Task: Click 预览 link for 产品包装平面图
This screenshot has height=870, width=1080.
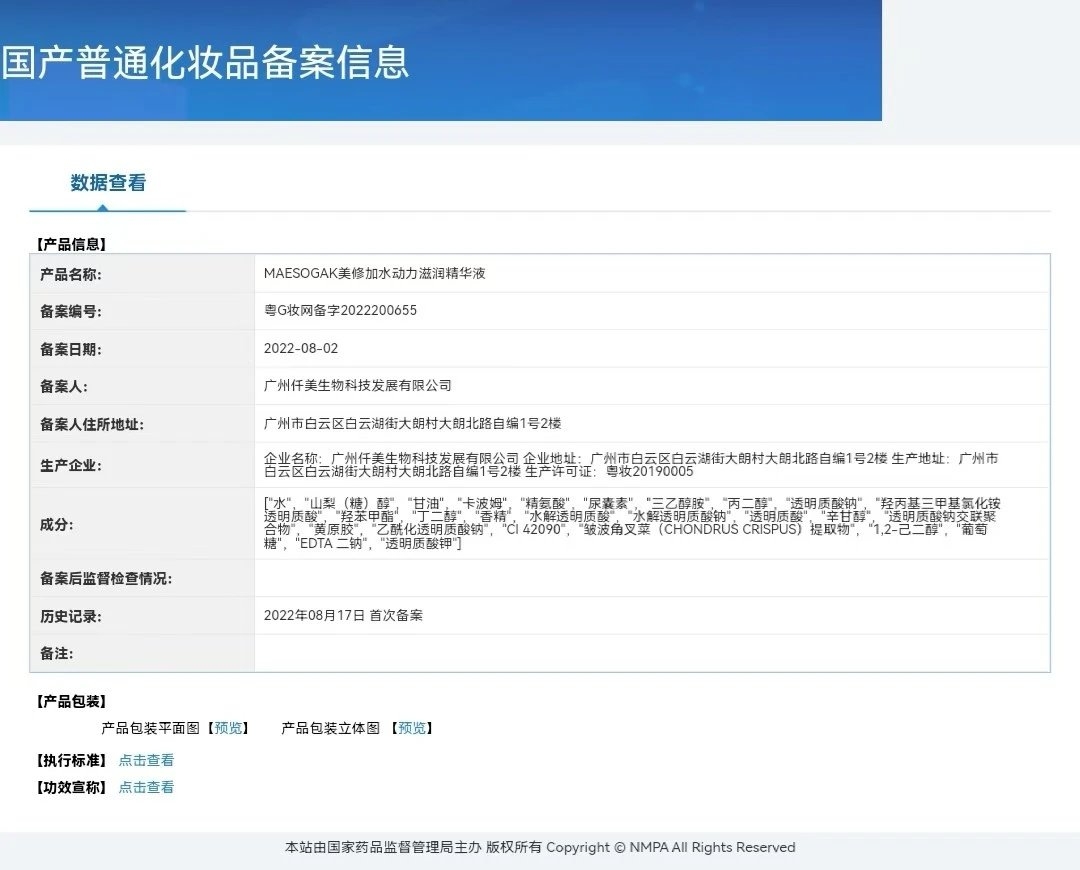Action: [x=228, y=728]
